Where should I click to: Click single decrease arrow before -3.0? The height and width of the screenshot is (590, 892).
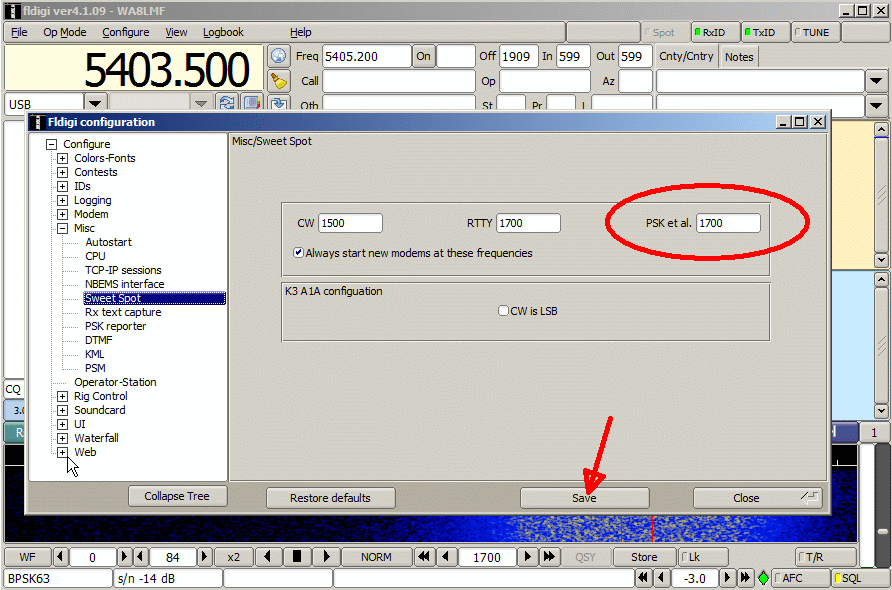(660, 579)
